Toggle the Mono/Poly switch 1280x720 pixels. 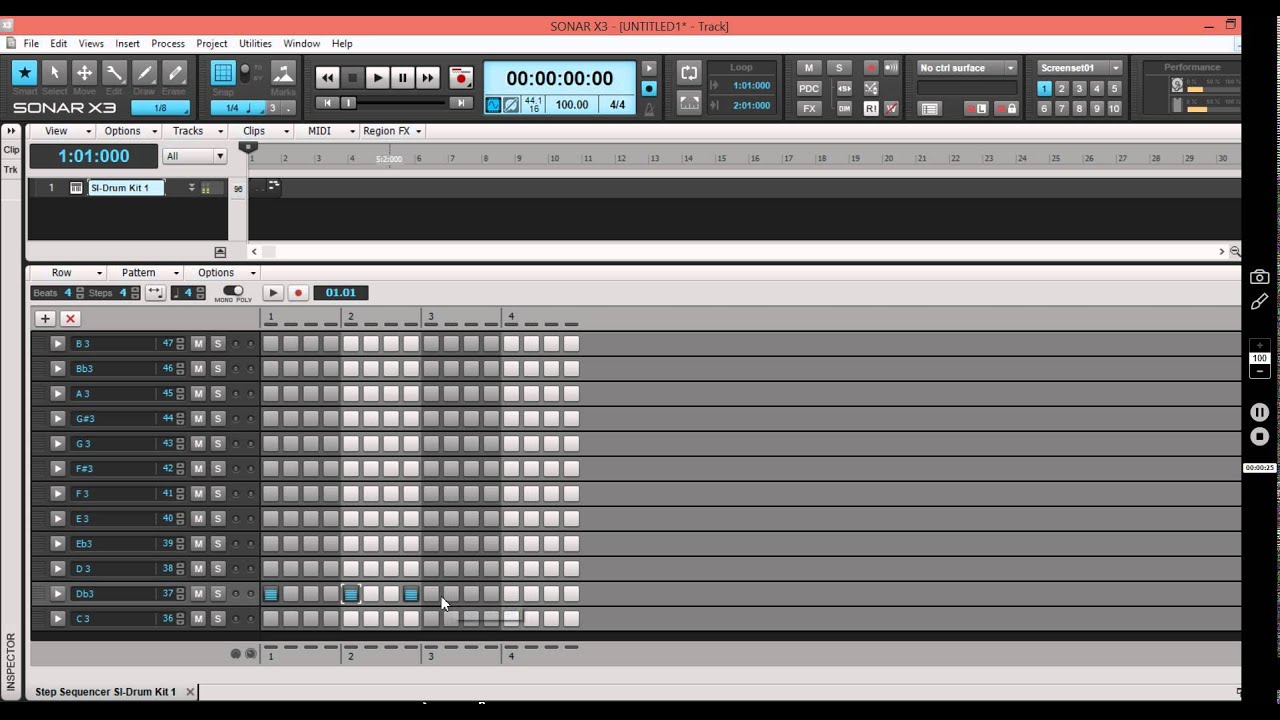pyautogui.click(x=233, y=291)
